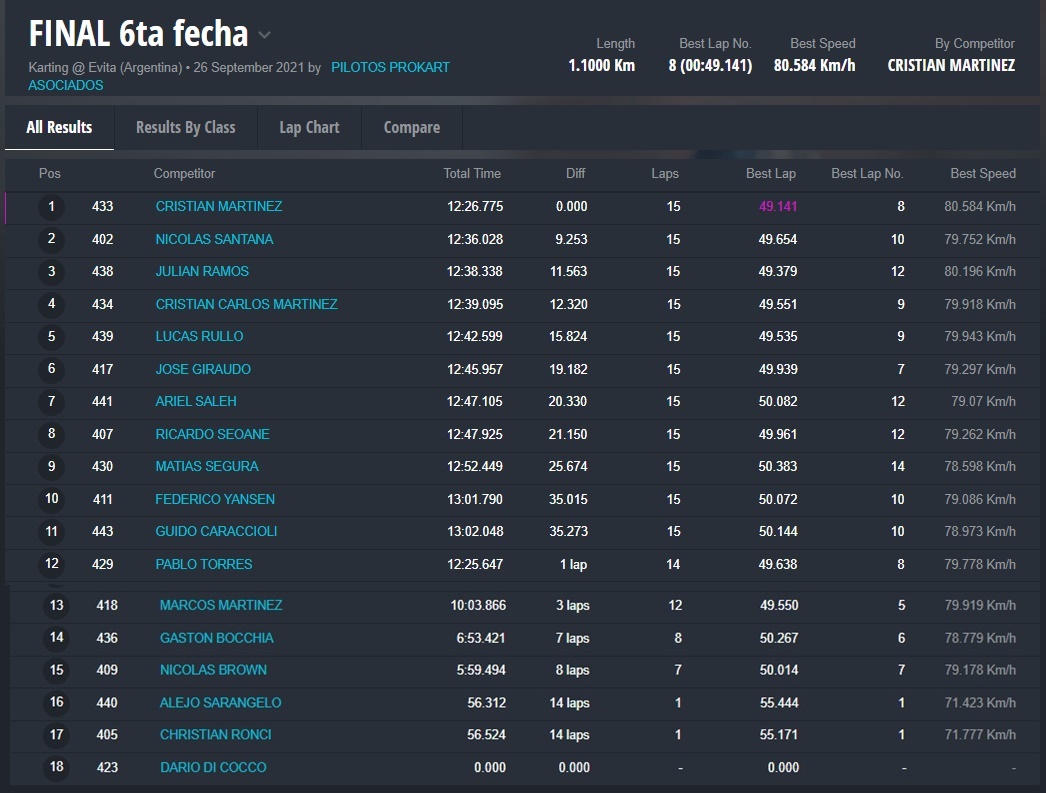Open competitor CRISTIAN MARTINEZ profile
This screenshot has width=1046, height=793.
[218, 207]
